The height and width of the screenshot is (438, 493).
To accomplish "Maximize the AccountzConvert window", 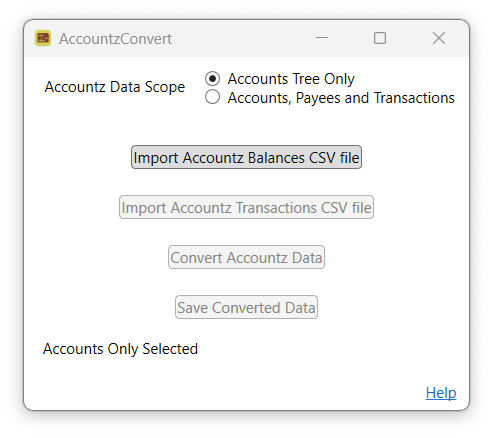I will point(380,38).
